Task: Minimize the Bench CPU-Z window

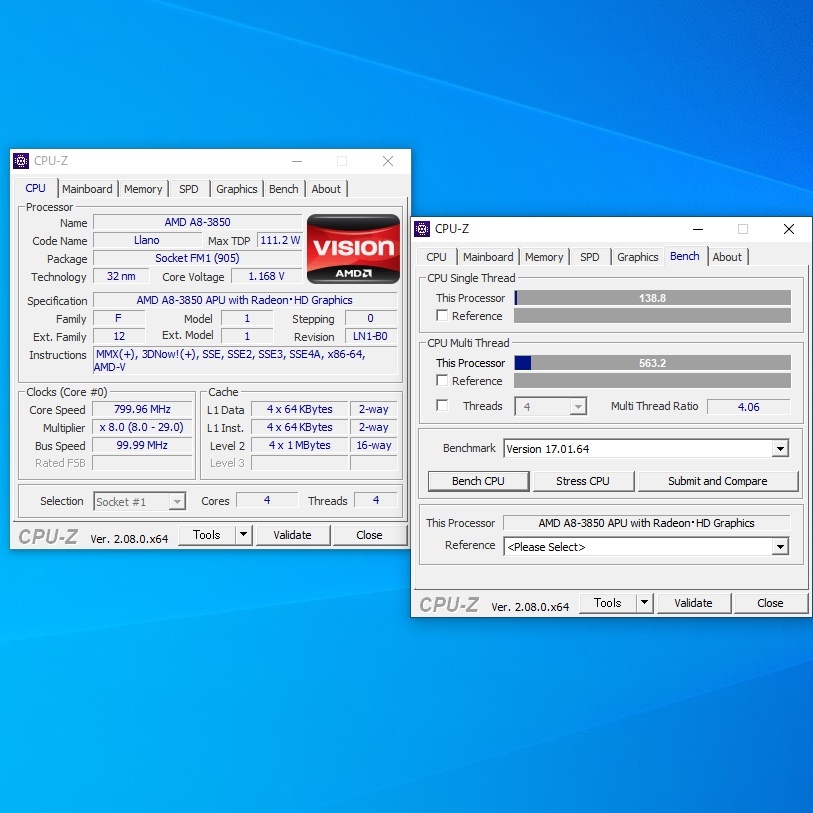Action: 698,229
